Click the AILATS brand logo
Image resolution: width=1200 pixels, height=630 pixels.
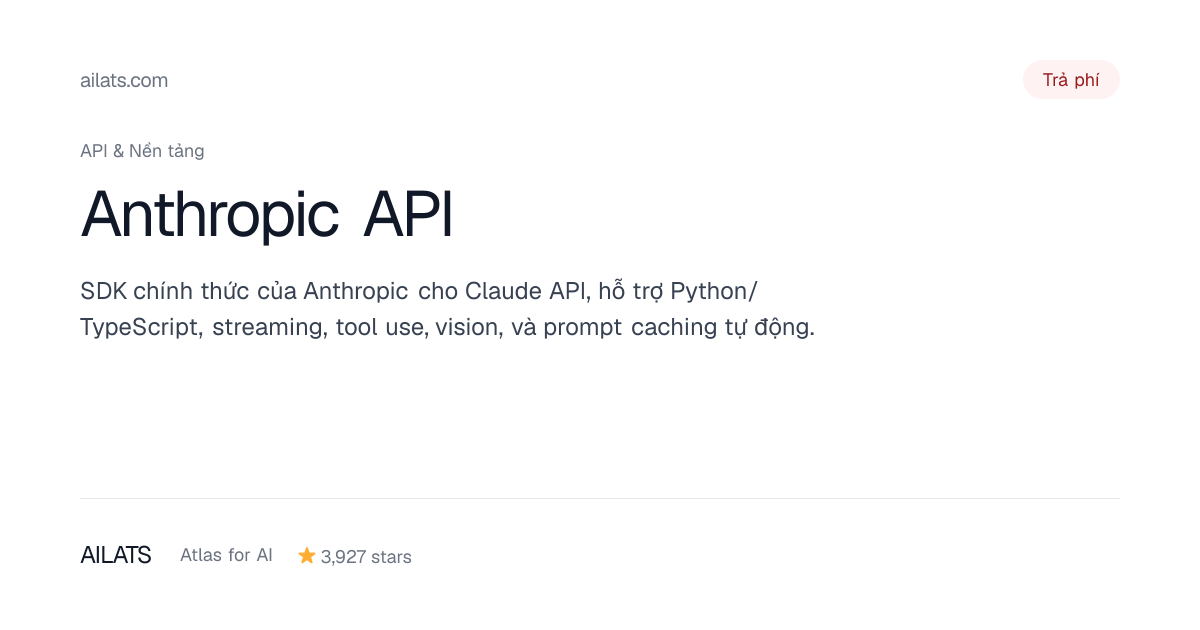(x=116, y=555)
